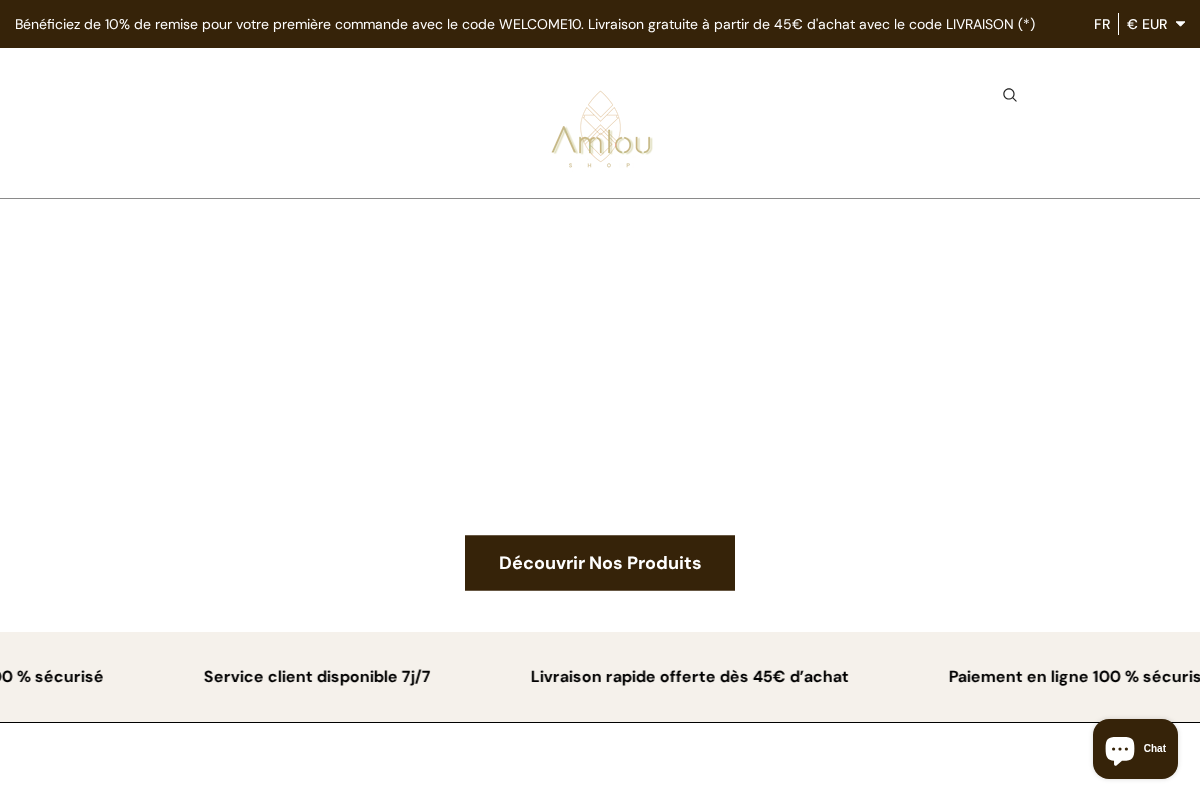Click the magnifying glass to start a product search
The width and height of the screenshot is (1200, 800).
pyautogui.click(x=1010, y=94)
